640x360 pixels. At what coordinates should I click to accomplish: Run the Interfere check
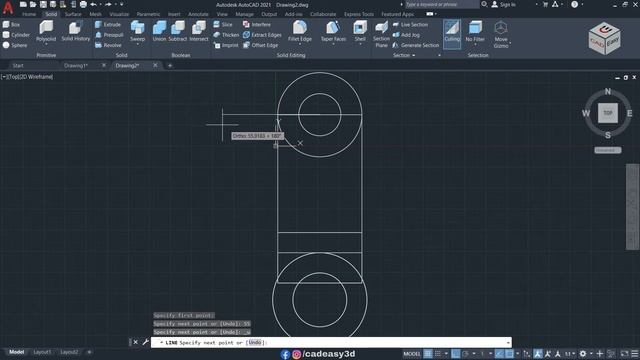(x=257, y=24)
